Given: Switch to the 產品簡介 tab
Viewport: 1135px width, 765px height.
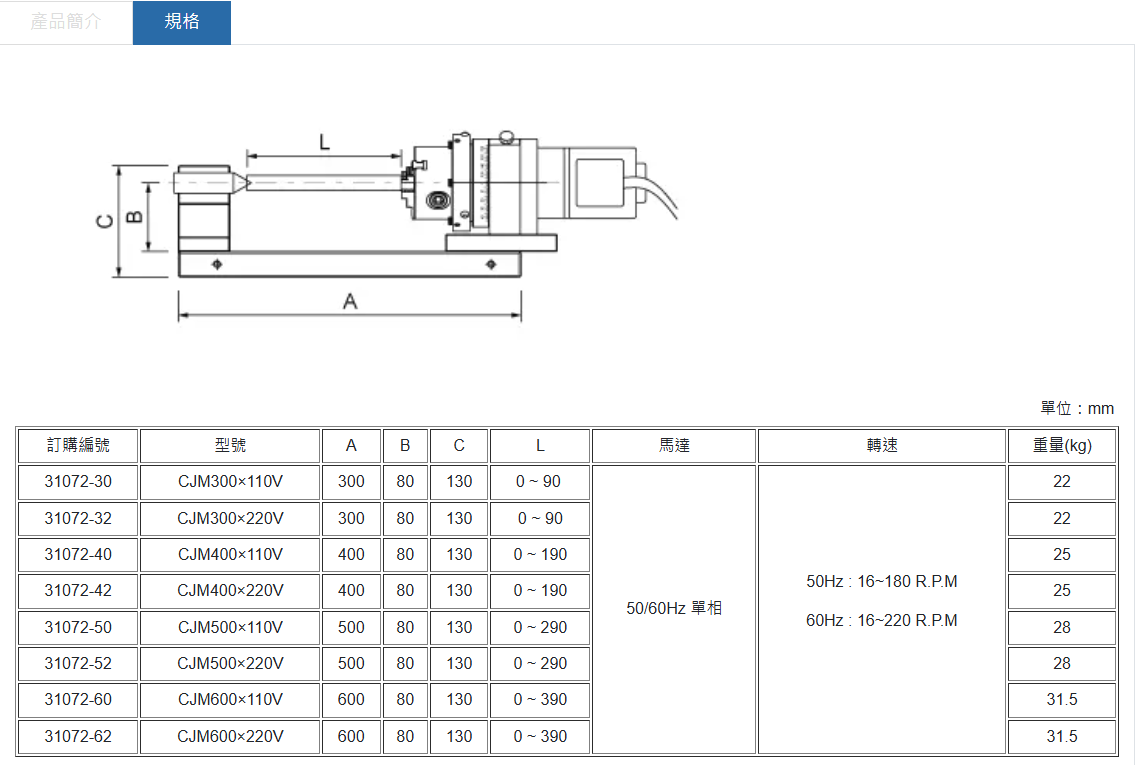Looking at the screenshot, I should coord(66,22).
